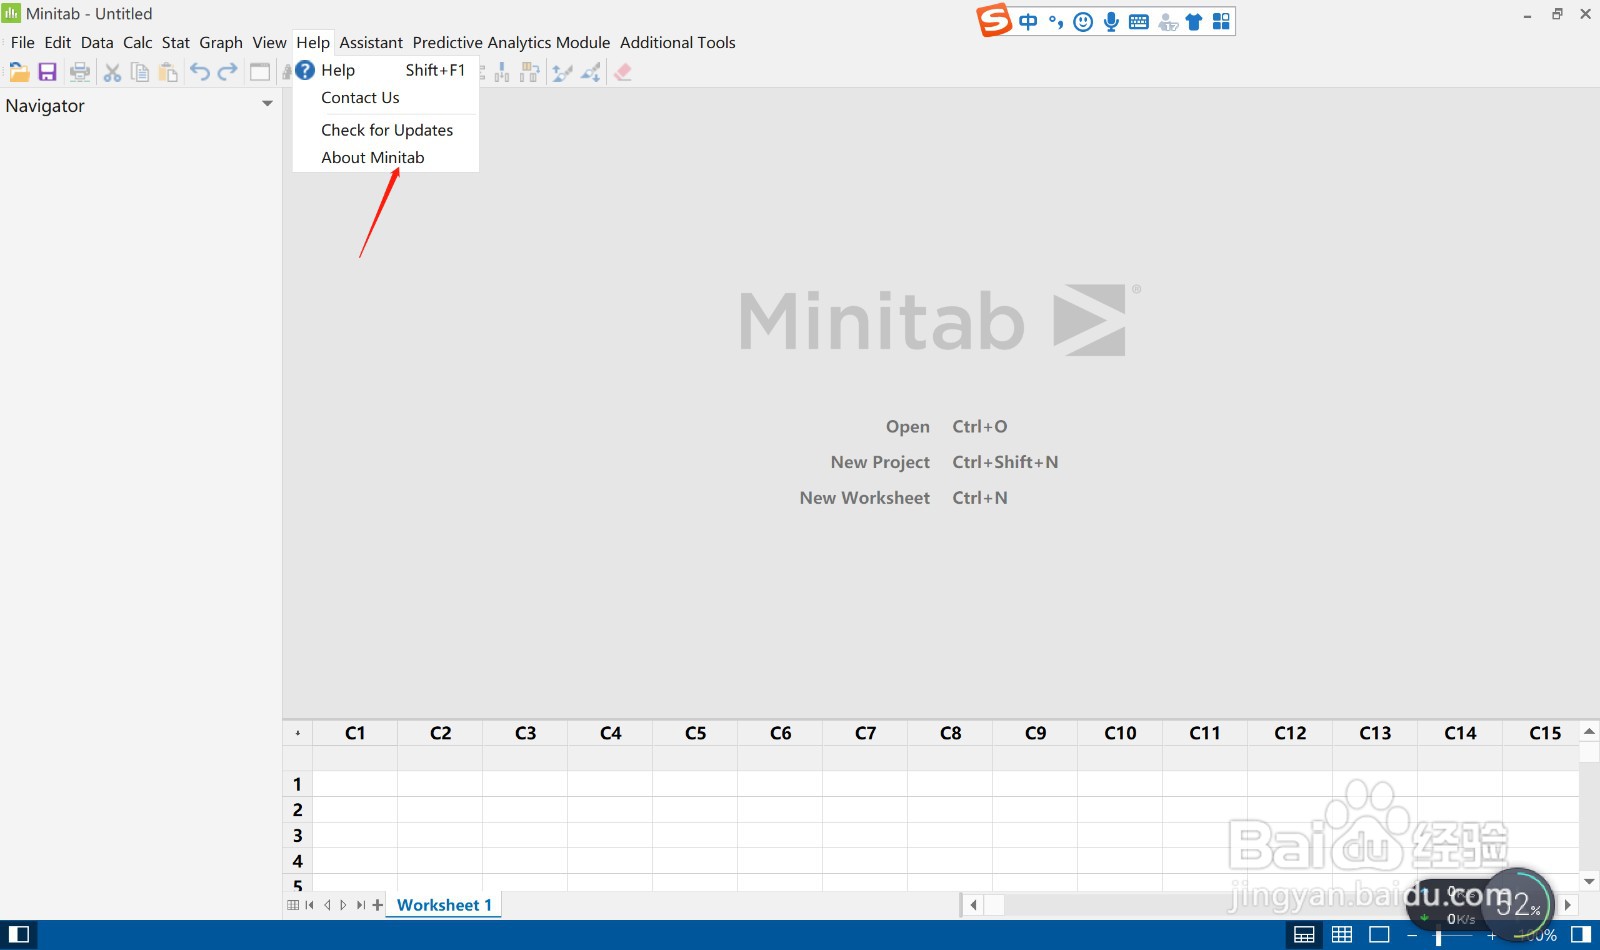Toggle the right pane icon in status bar

[x=1581, y=935]
